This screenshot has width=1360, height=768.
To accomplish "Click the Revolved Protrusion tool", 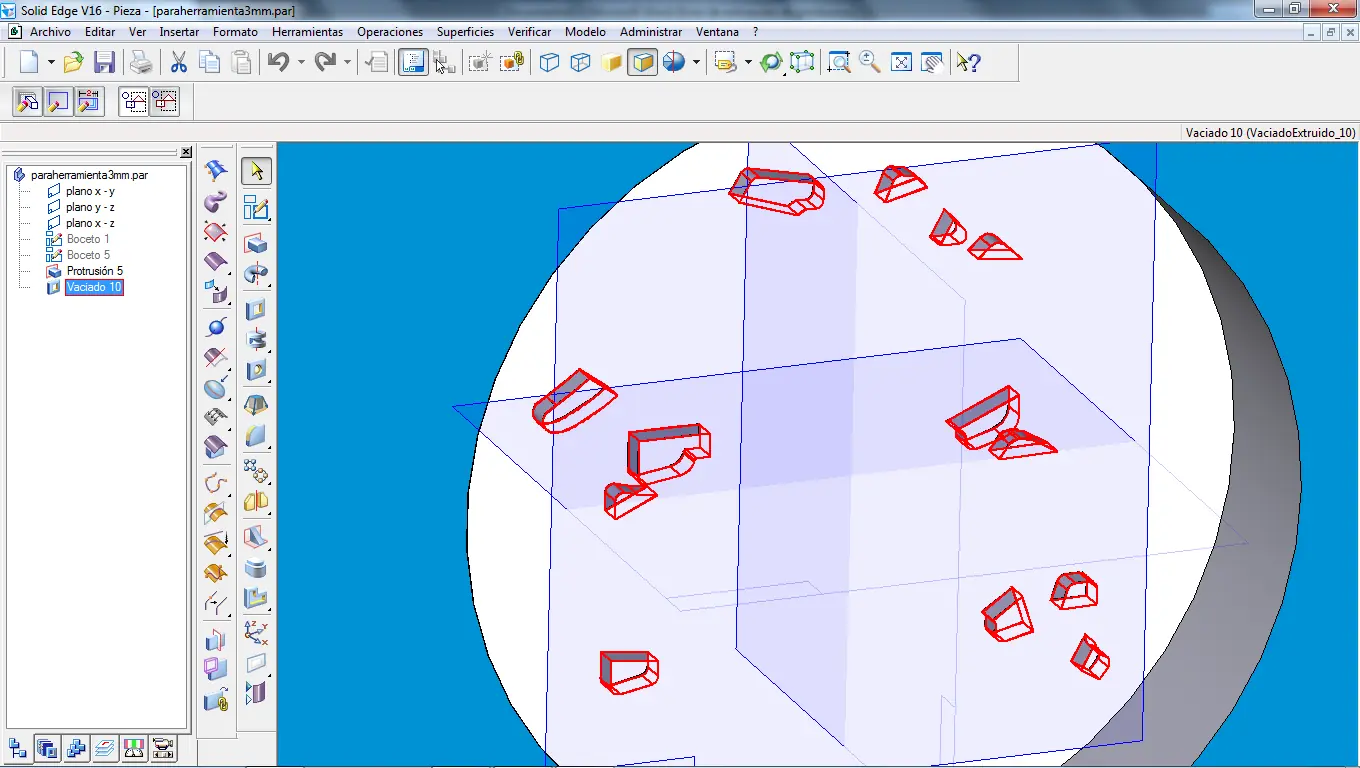I will 256,274.
